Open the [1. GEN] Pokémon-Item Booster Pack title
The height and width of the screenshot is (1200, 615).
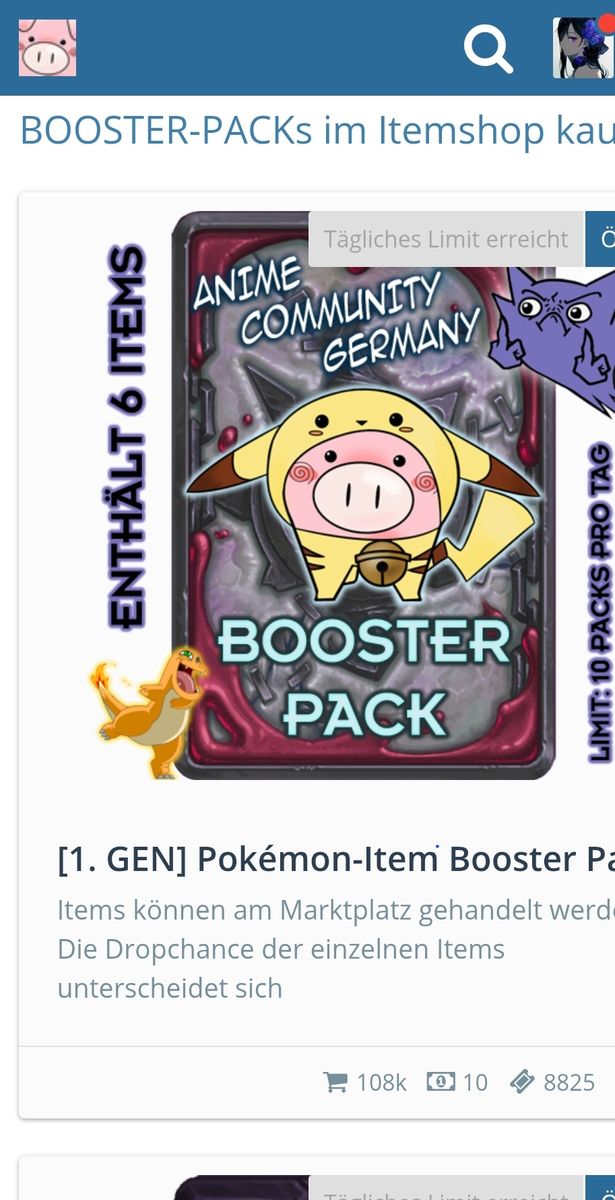click(336, 859)
